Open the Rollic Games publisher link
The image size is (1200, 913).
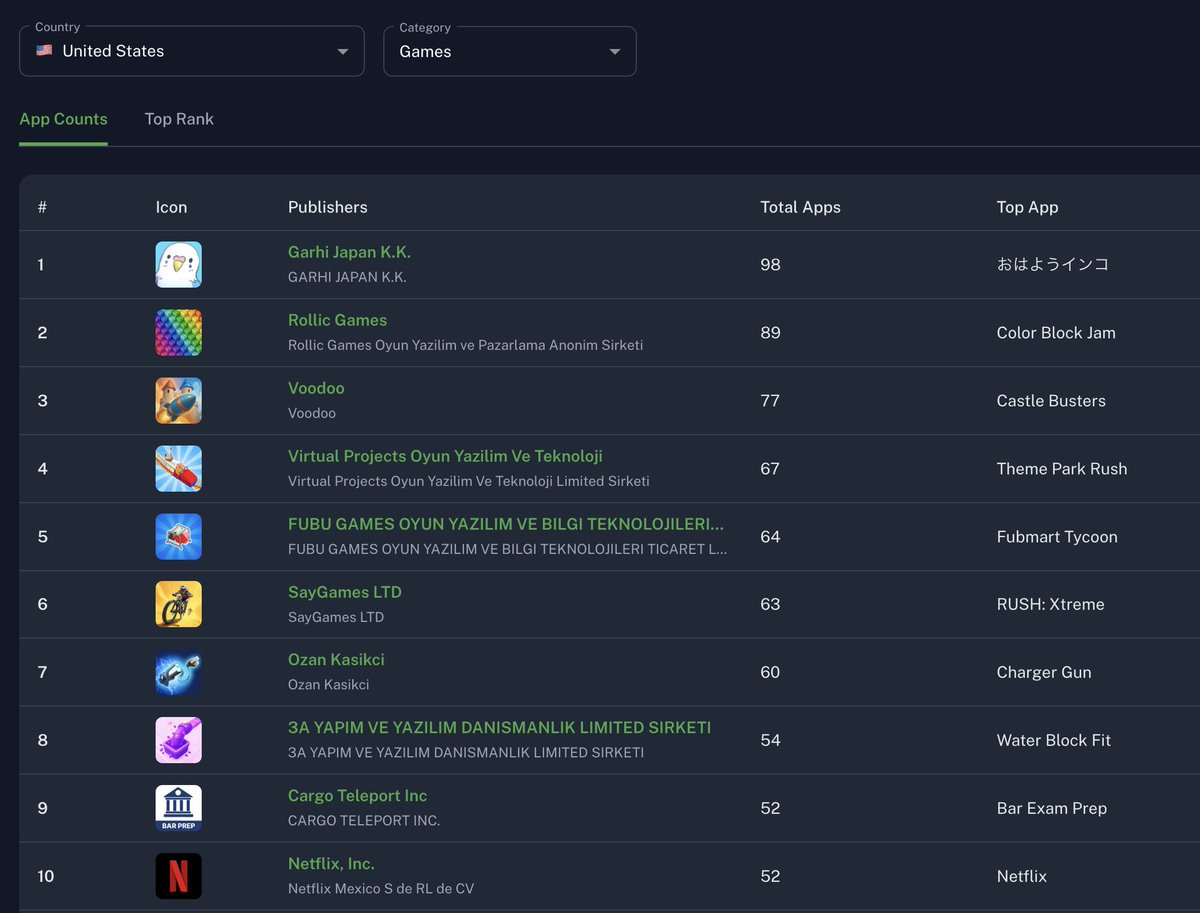[337, 320]
